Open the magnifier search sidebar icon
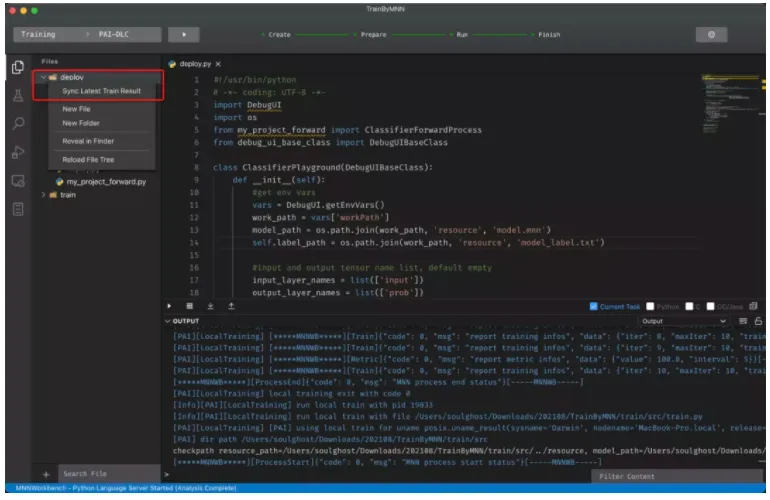Screen dimensions: 770x500 pyautogui.click(x=18, y=123)
